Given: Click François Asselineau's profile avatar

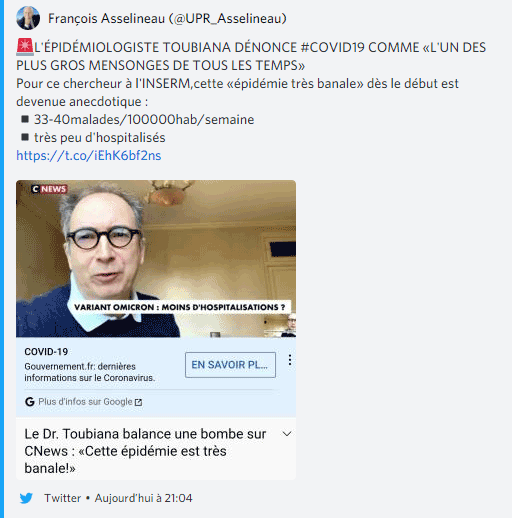Looking at the screenshot, I should (x=28, y=18).
